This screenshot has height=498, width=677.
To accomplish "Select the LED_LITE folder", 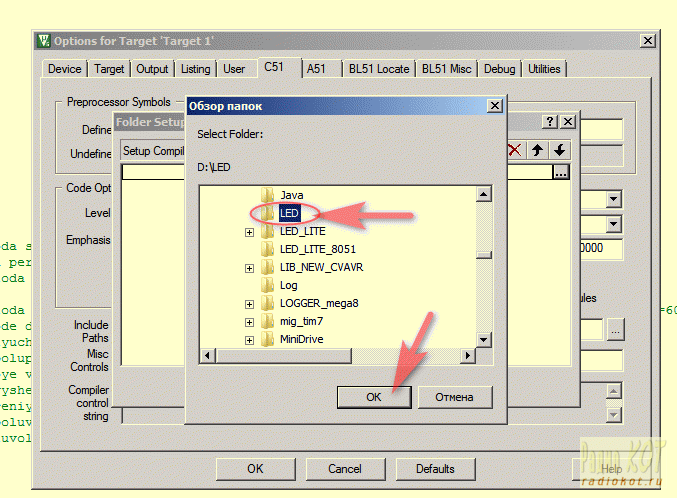I will 302,232.
